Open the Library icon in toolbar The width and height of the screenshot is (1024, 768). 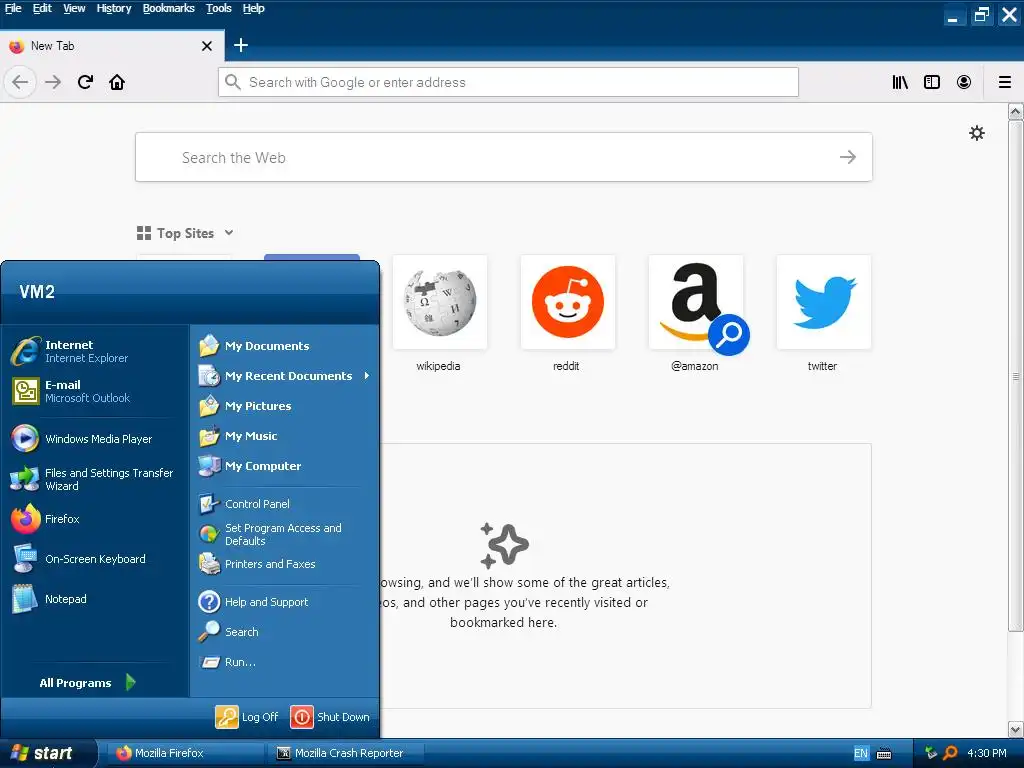[x=900, y=82]
